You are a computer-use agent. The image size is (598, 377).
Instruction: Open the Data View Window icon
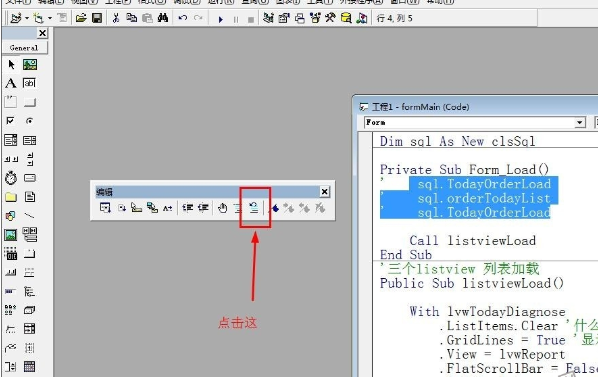[x=346, y=18]
